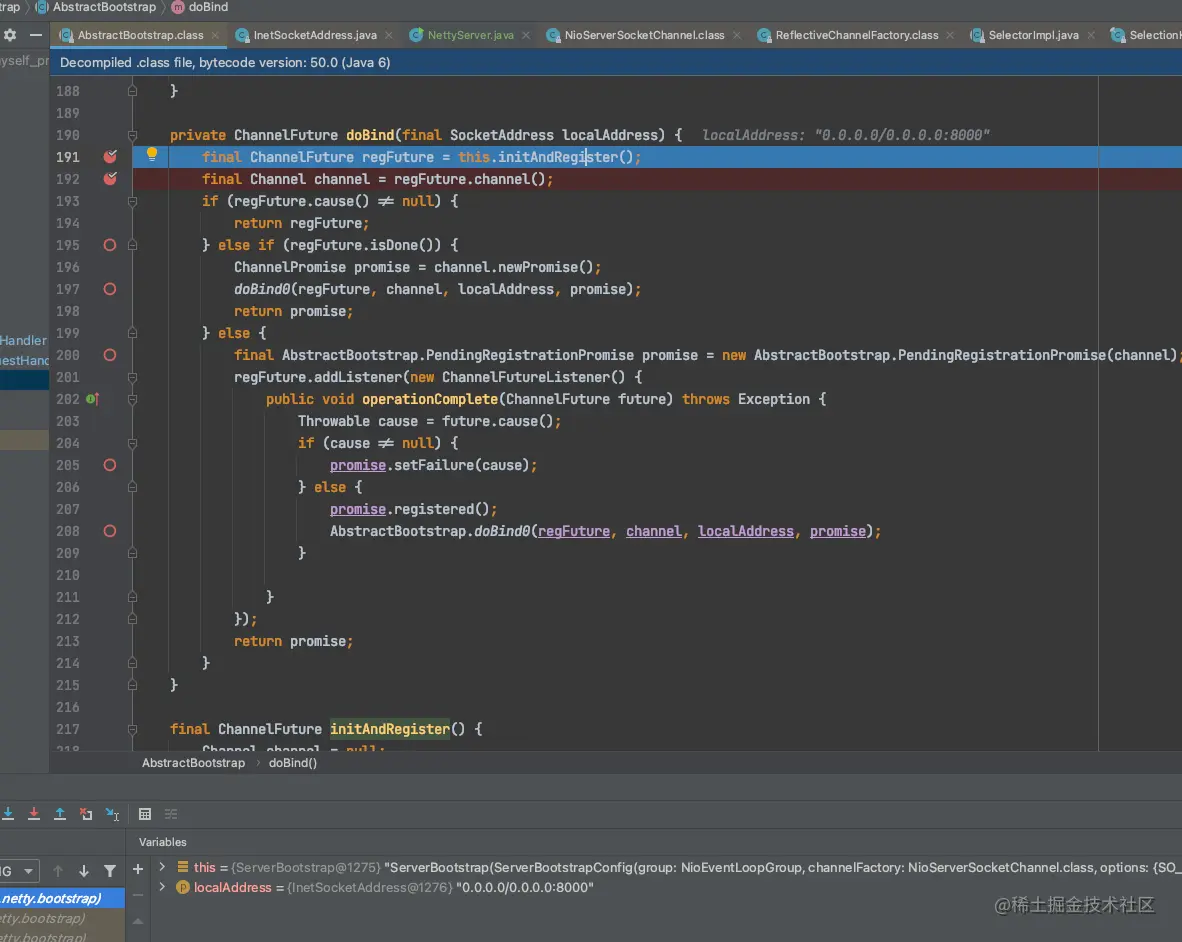
Task: Switch to the InetSocketAddress.java tab
Action: coord(314,35)
